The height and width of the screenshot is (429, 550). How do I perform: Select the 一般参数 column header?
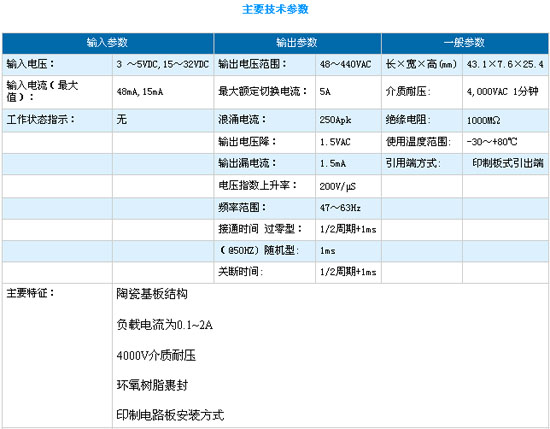[464, 43]
